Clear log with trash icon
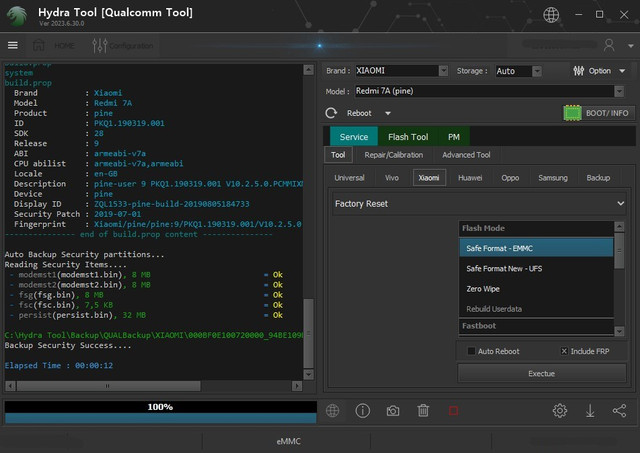 (423, 411)
